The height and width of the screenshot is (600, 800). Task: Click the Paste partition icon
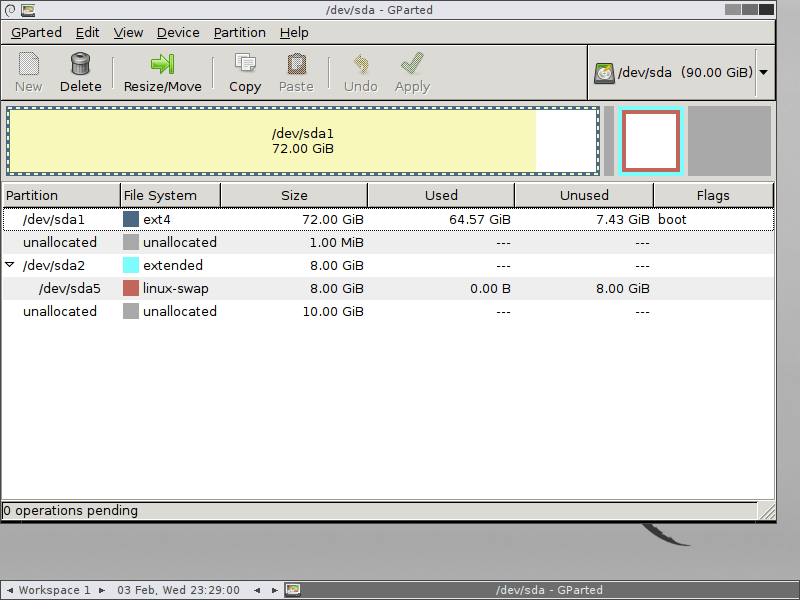[x=296, y=72]
